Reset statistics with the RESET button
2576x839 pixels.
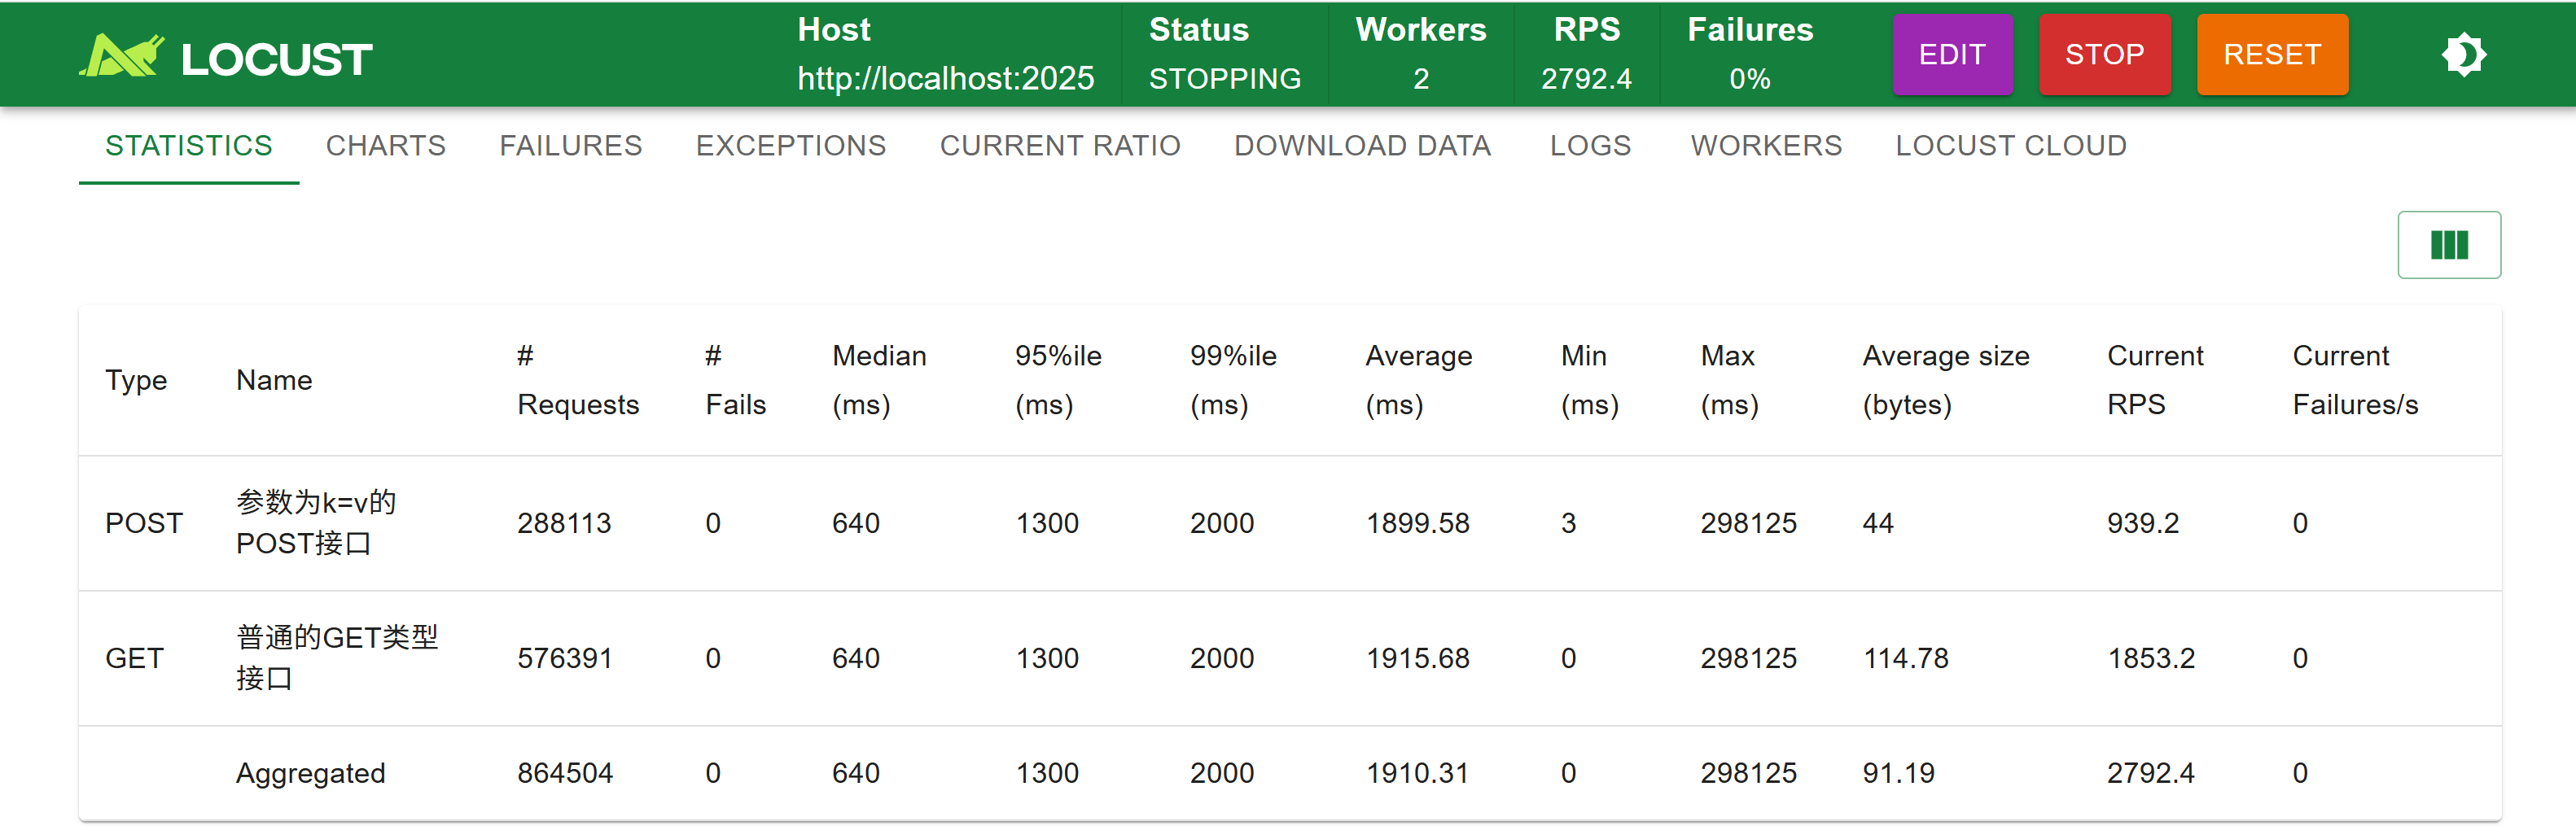pyautogui.click(x=2272, y=55)
